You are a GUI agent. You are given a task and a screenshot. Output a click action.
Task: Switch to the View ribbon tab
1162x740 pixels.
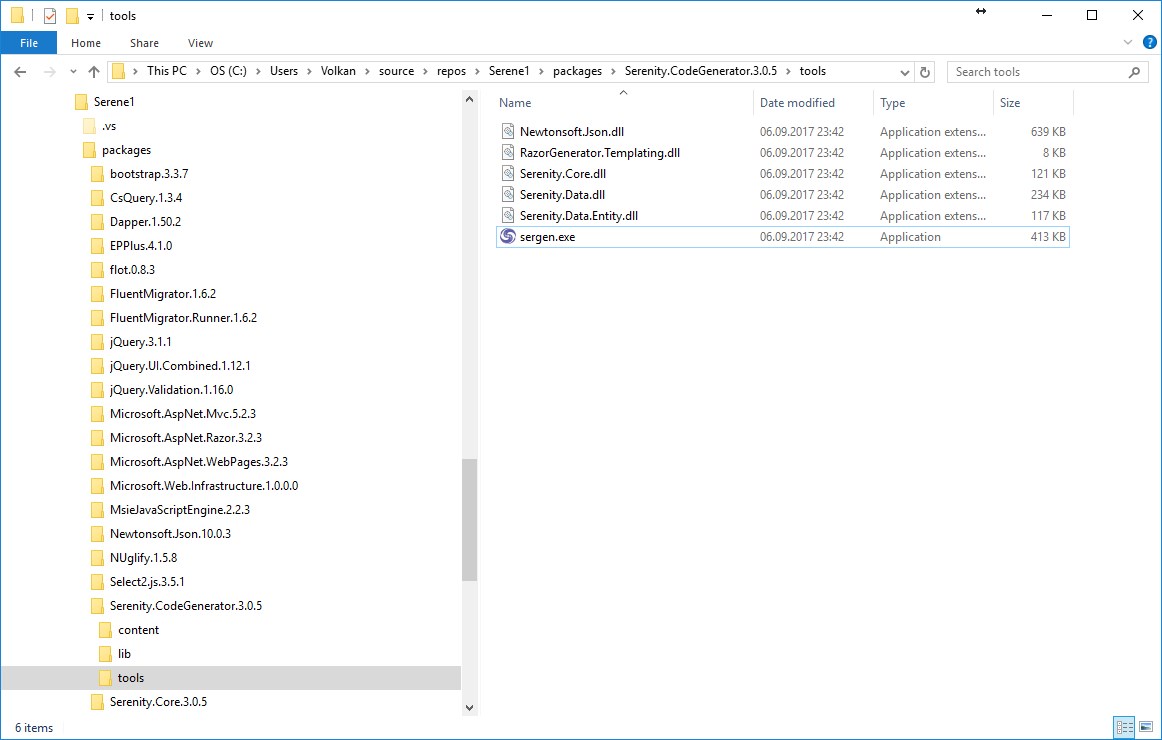pos(200,43)
